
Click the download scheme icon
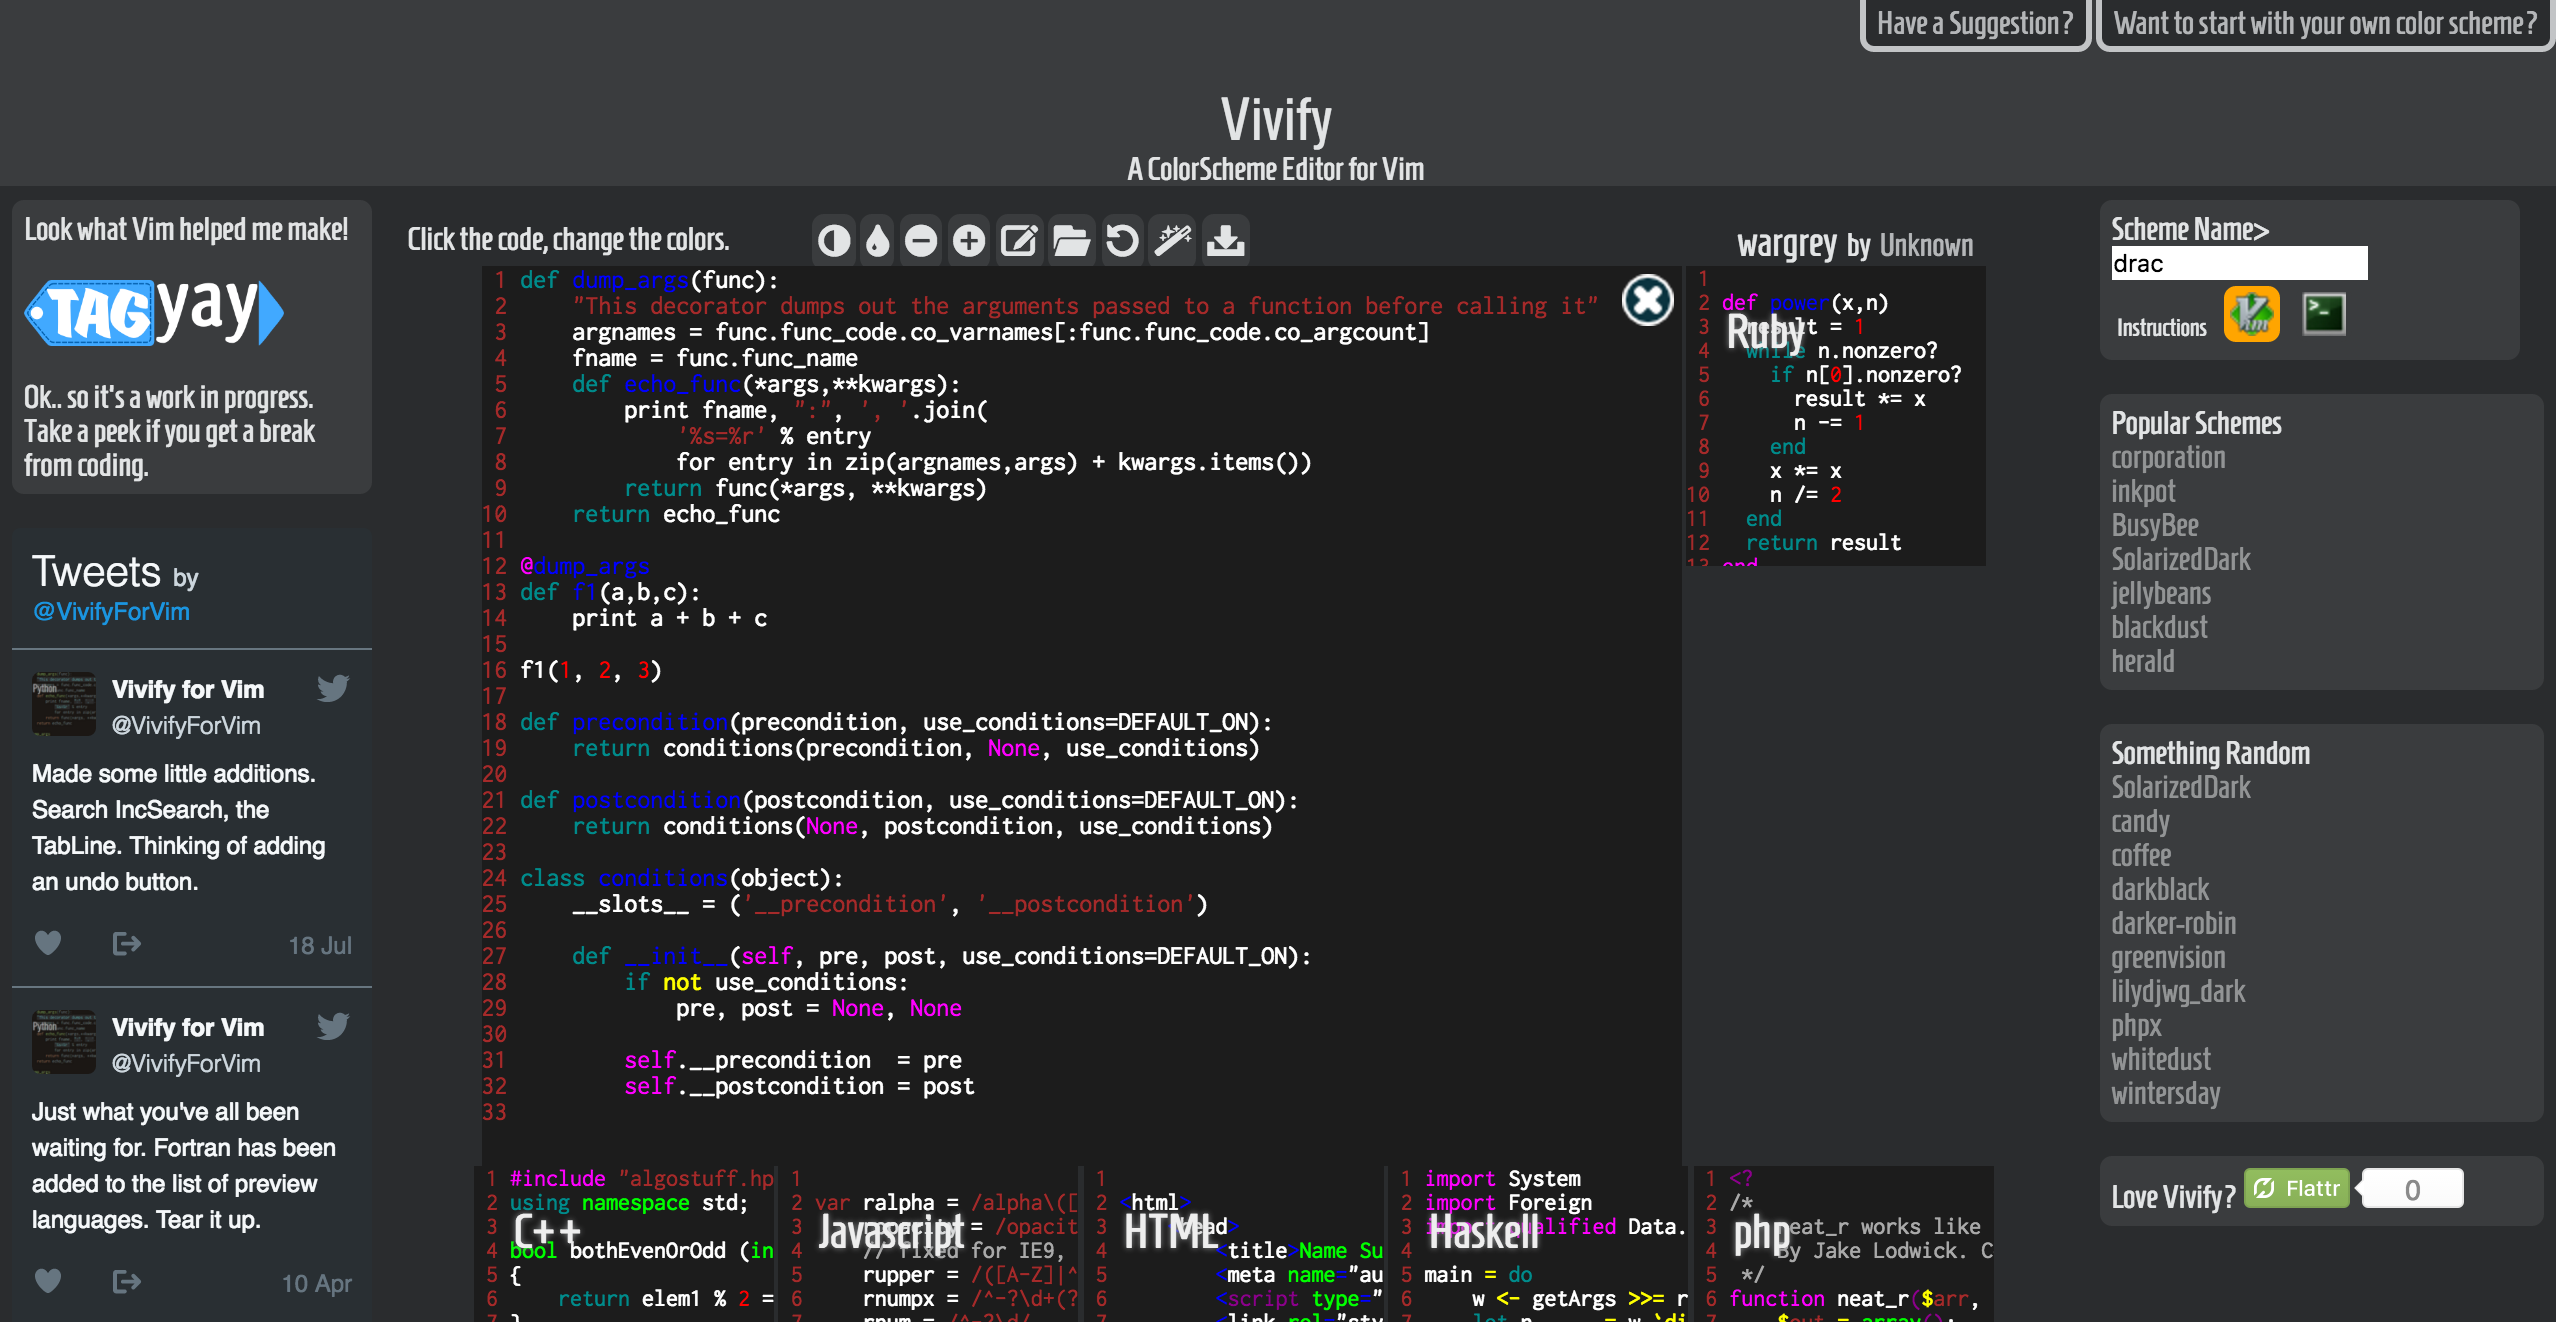[1225, 241]
